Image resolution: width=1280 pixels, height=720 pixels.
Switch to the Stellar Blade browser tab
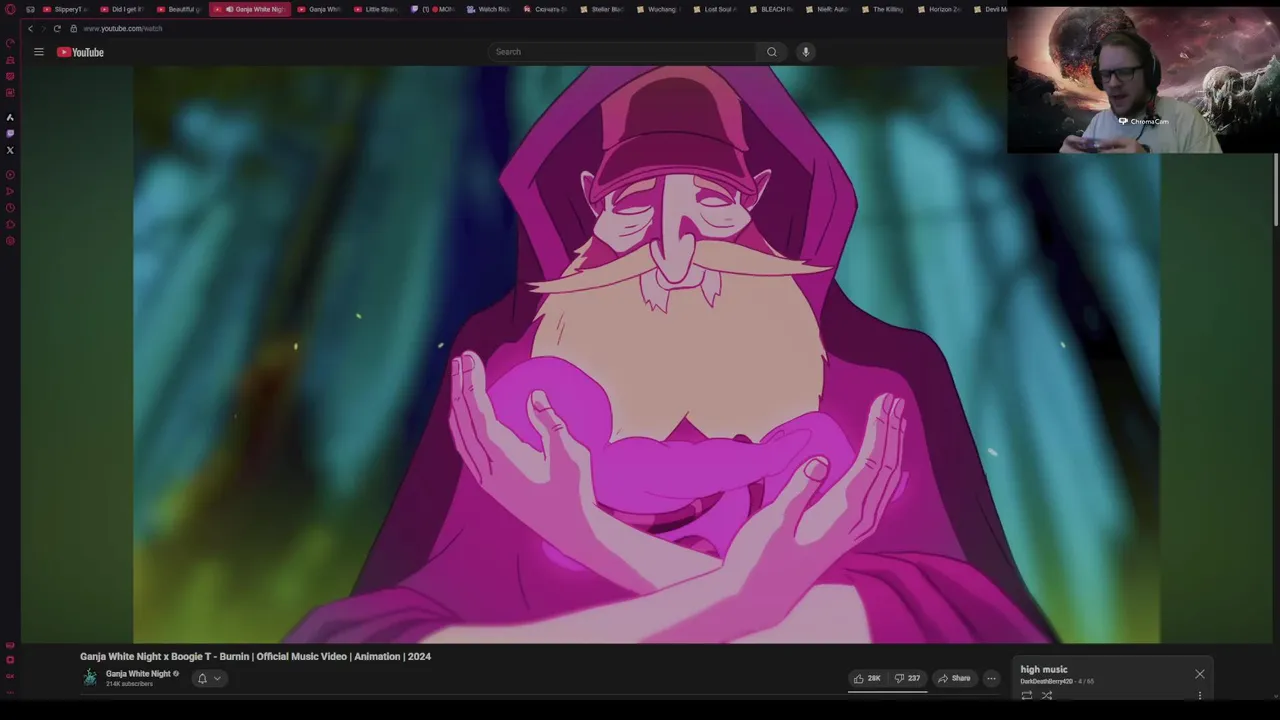tap(603, 9)
